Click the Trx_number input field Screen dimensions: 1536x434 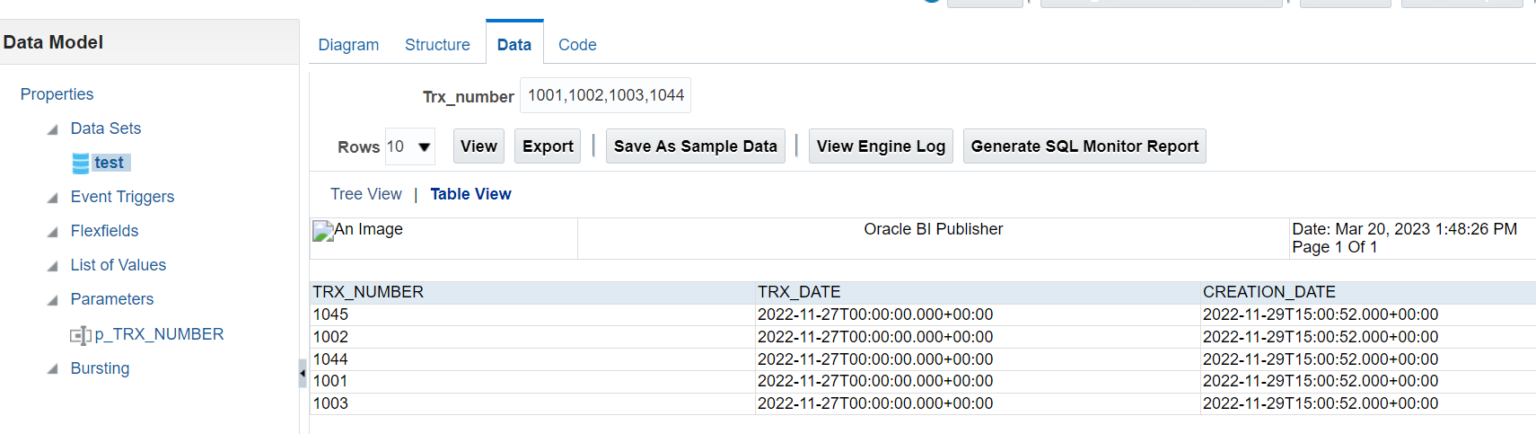coord(605,96)
